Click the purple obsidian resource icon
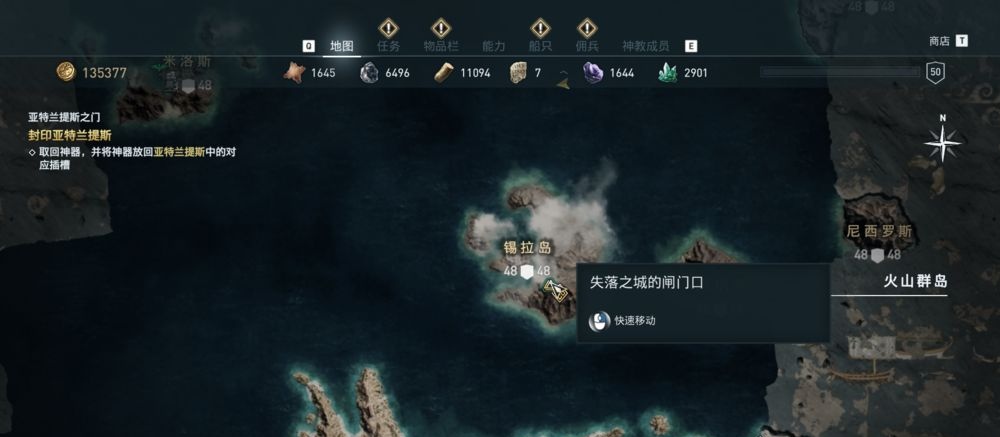1000x437 pixels. pyautogui.click(x=593, y=73)
